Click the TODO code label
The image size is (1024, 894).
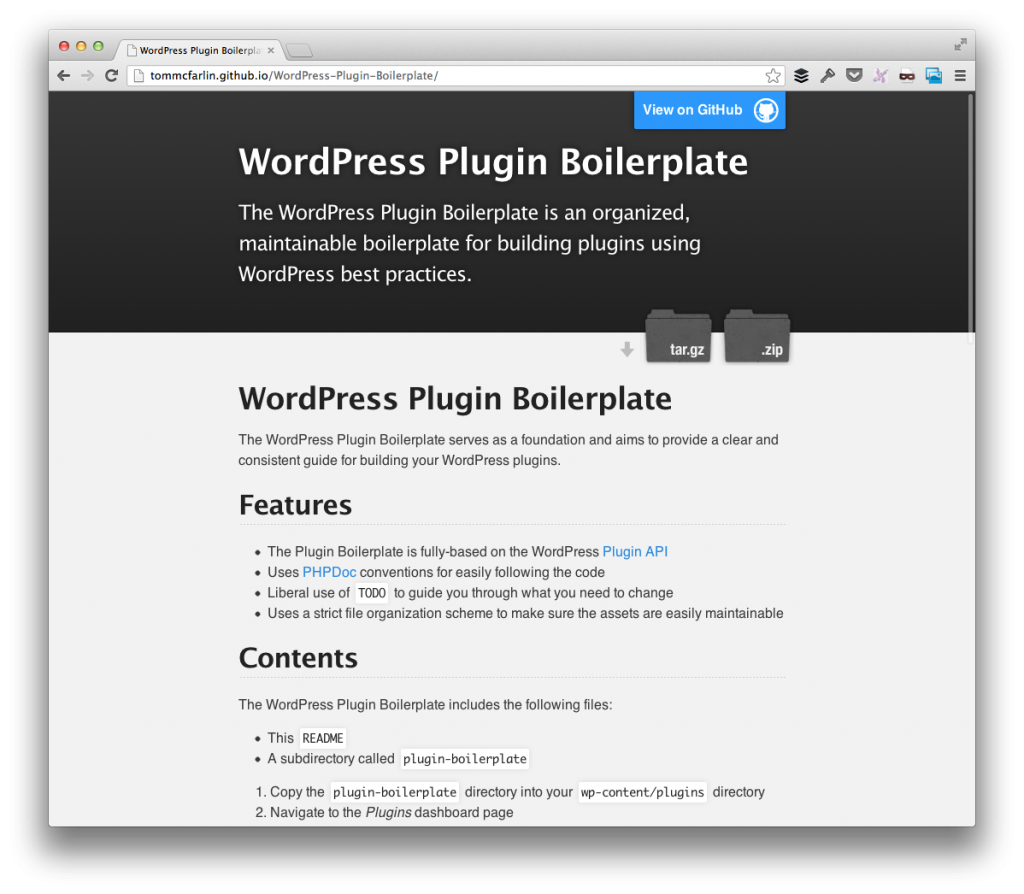[x=372, y=593]
